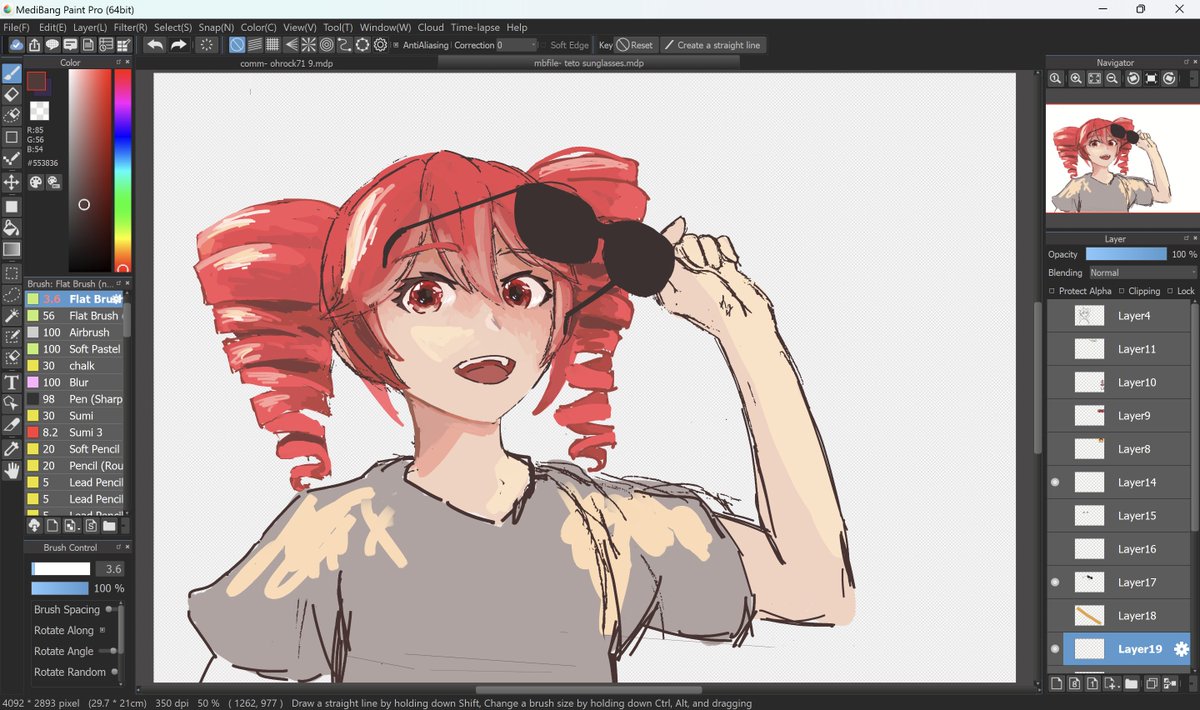Select the Airbrush brush

coord(75,332)
